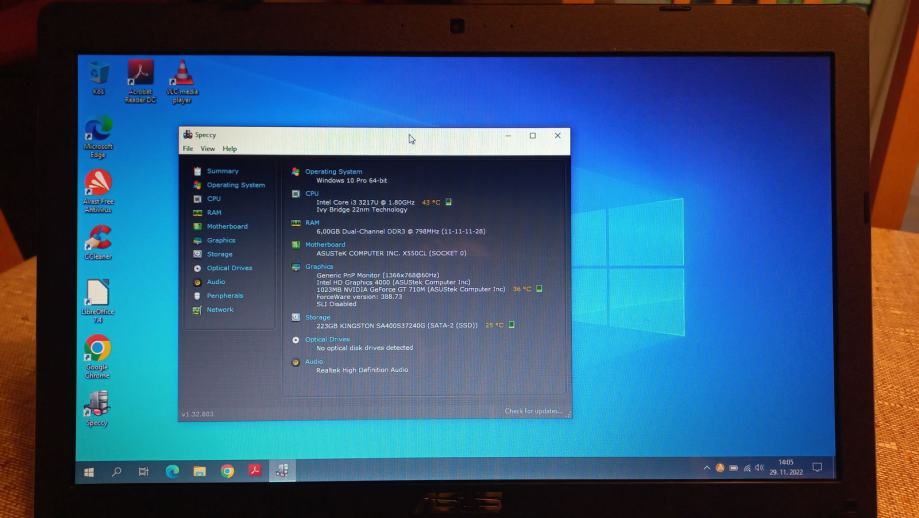Open Audio in the sidebar list
Image resolution: width=919 pixels, height=518 pixels.
coord(216,282)
